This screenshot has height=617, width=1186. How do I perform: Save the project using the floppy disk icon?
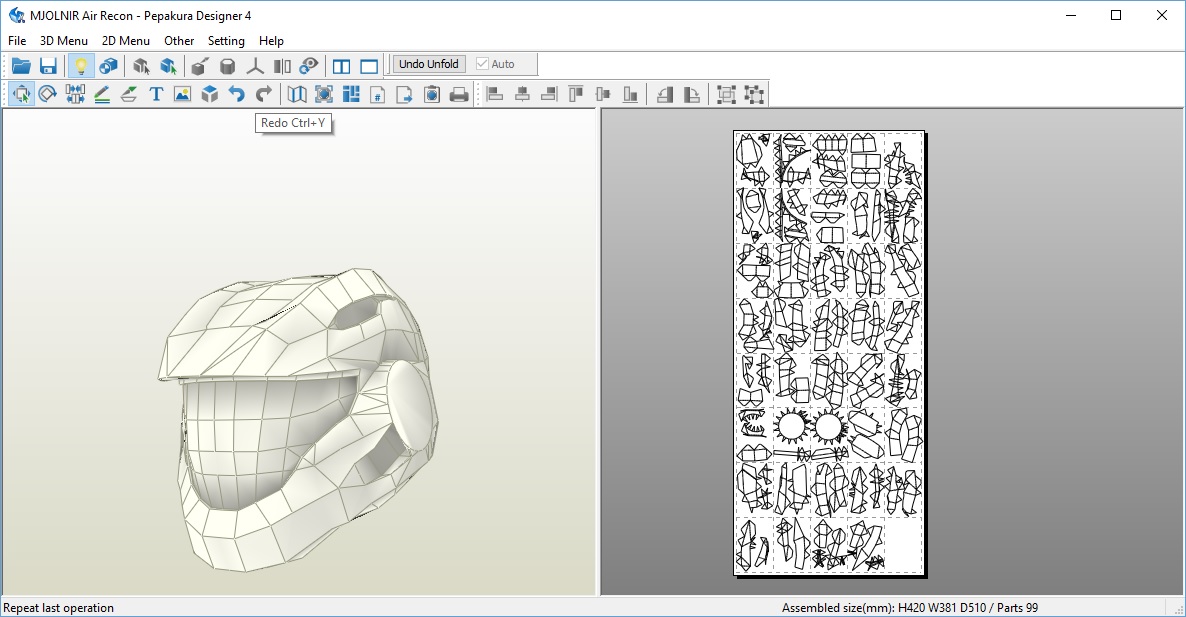pos(48,66)
